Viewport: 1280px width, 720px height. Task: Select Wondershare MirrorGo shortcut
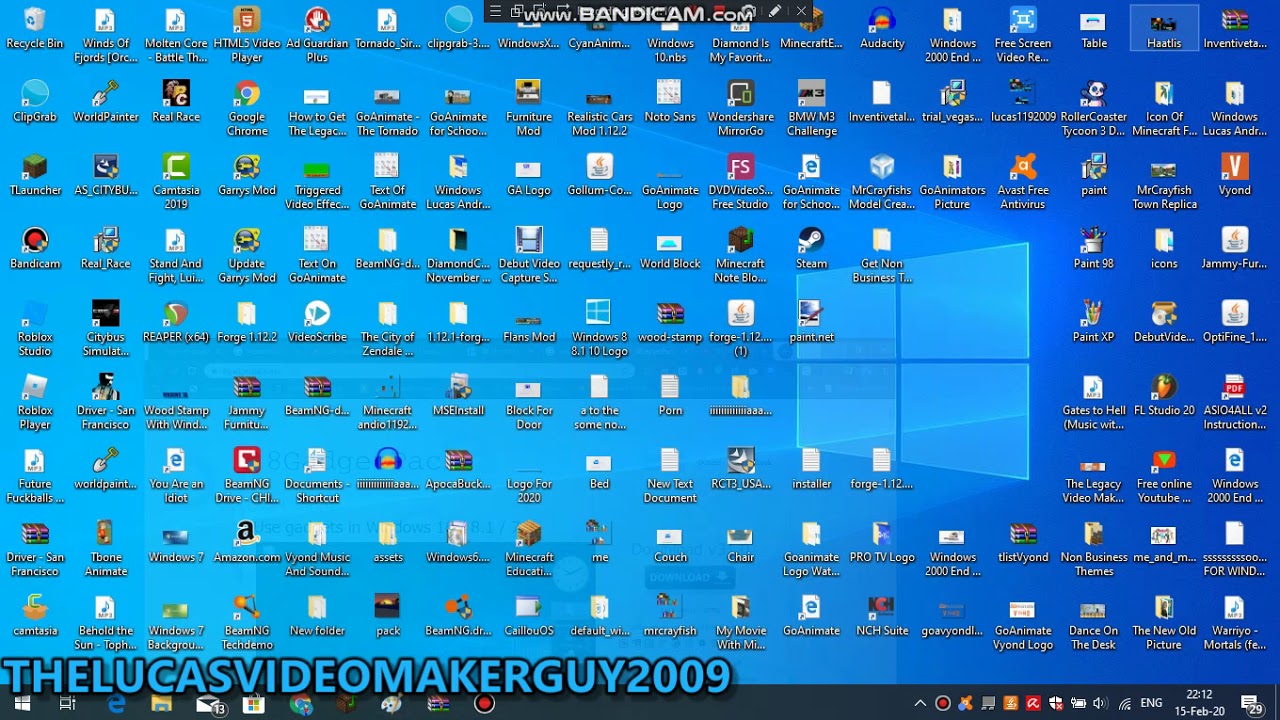pyautogui.click(x=741, y=108)
